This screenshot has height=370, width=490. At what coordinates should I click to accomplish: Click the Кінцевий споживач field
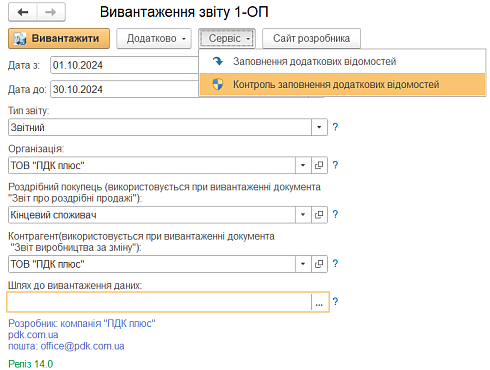click(152, 214)
